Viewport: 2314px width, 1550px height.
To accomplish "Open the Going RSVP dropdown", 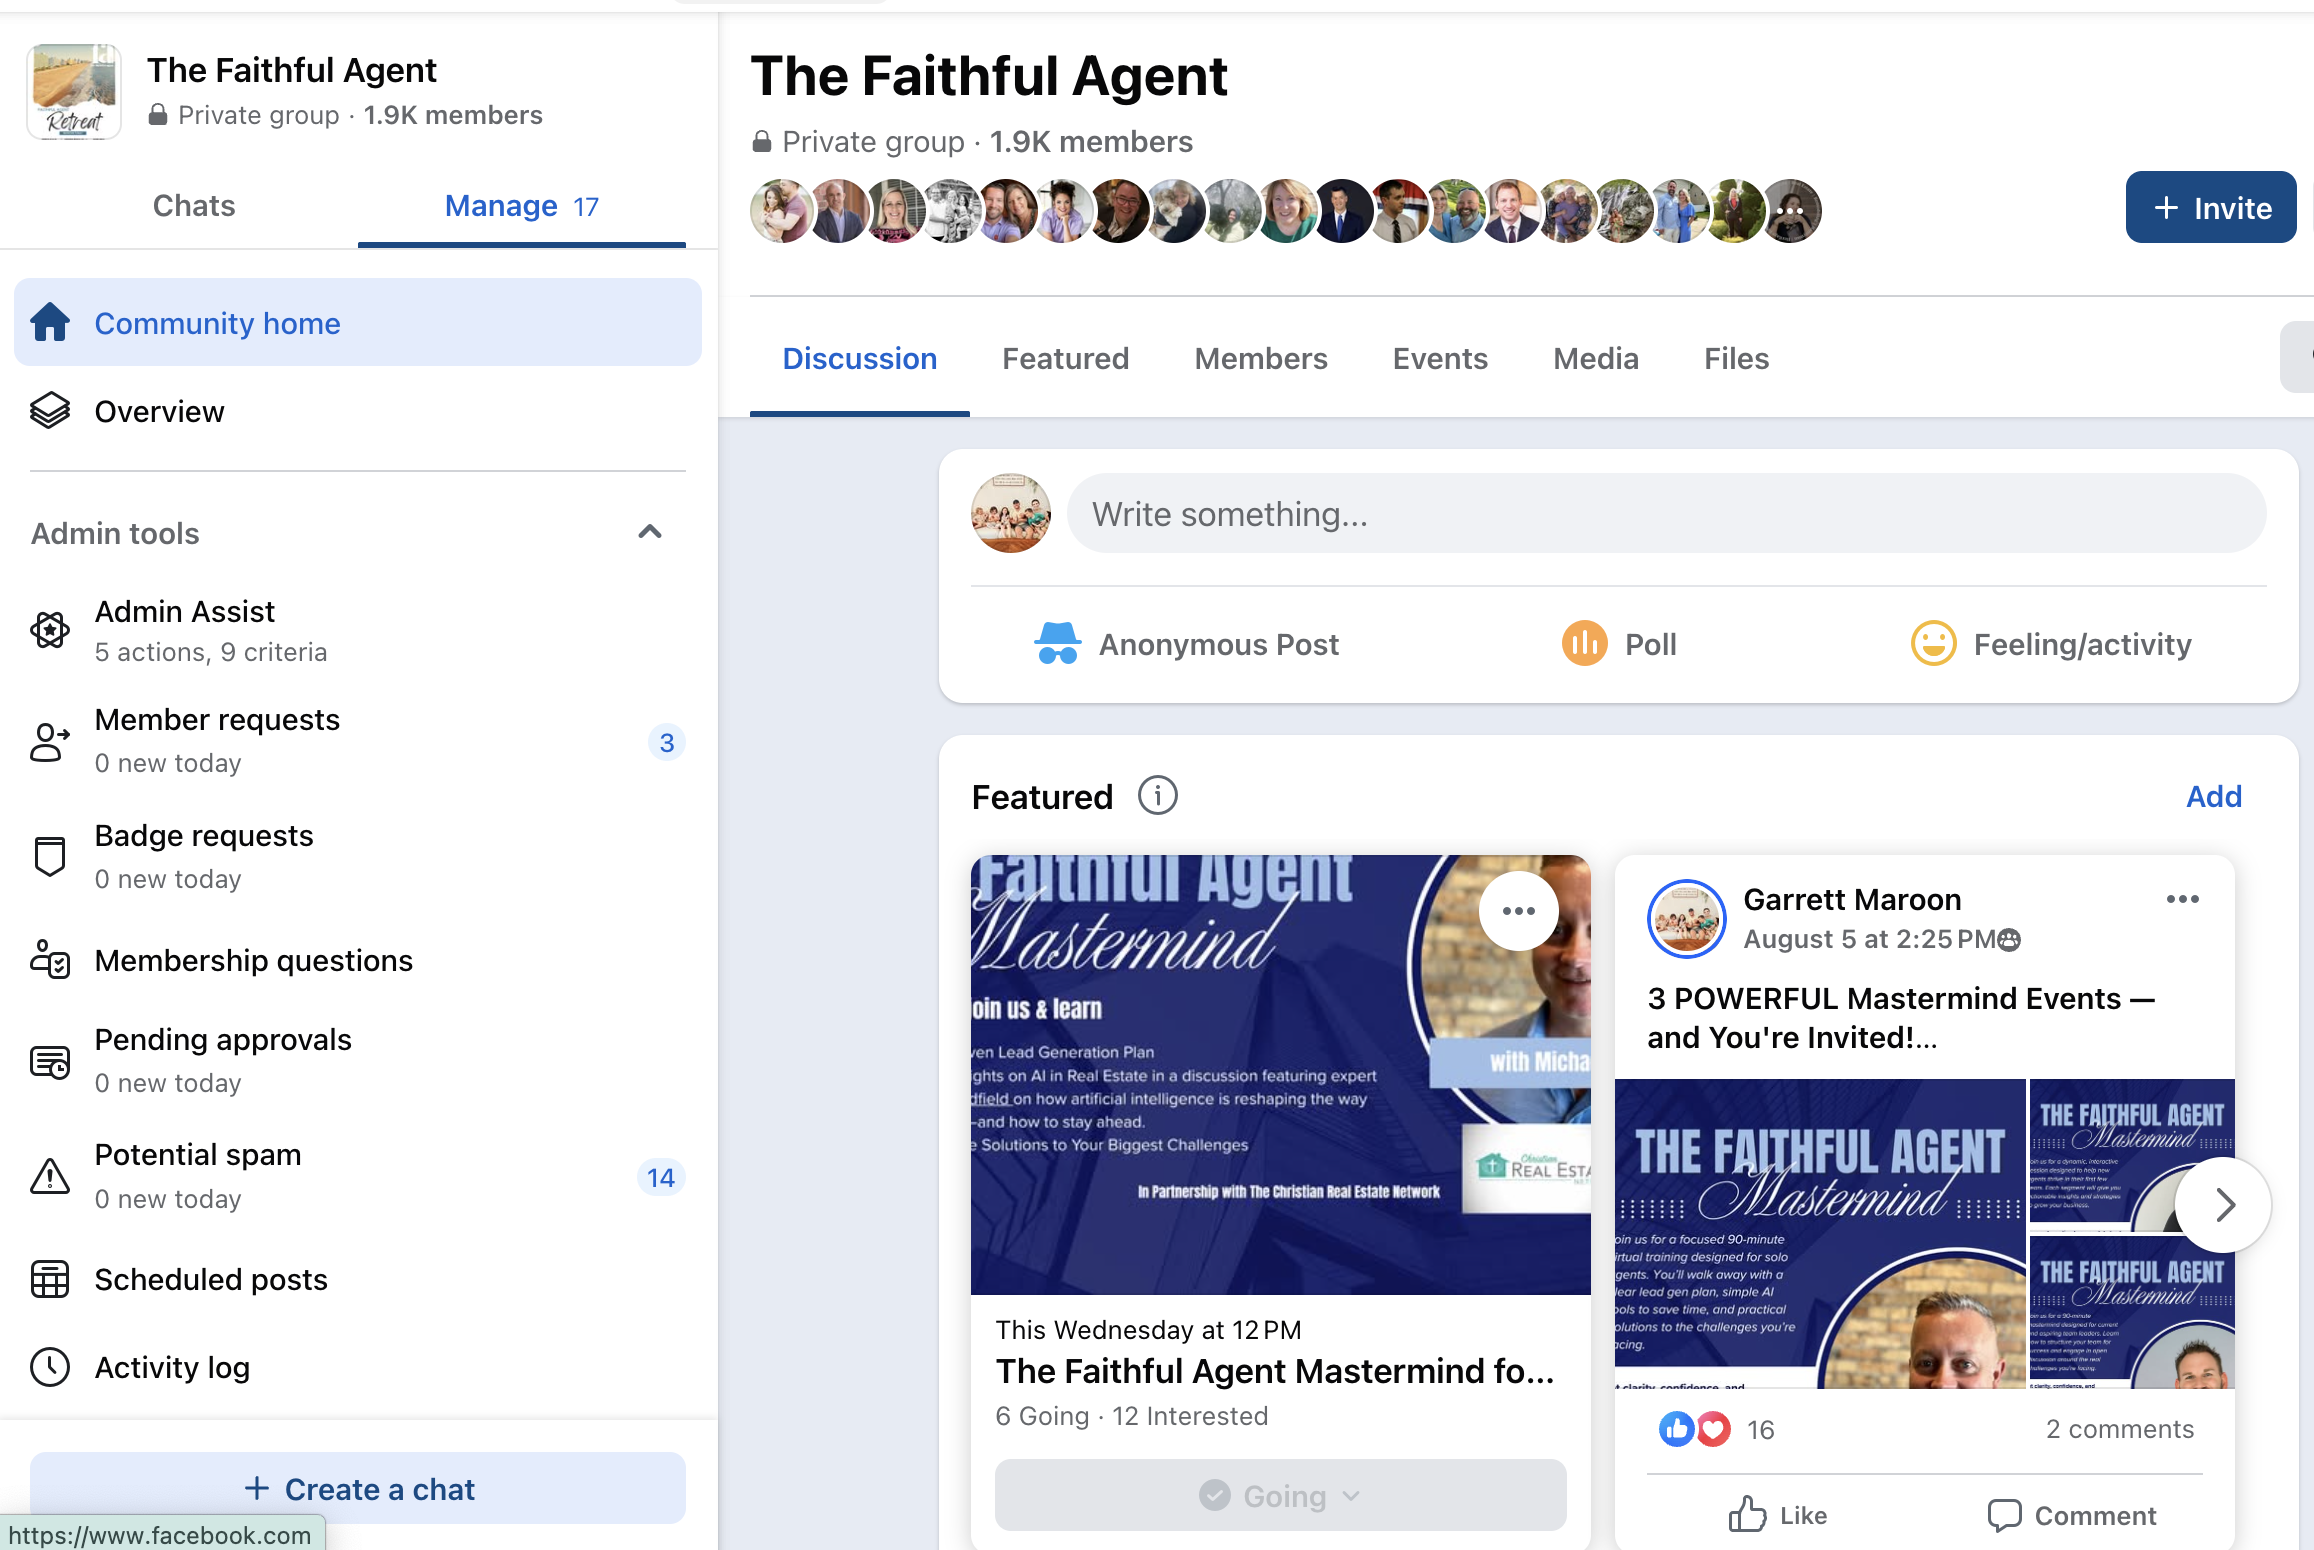I will pos(1280,1496).
